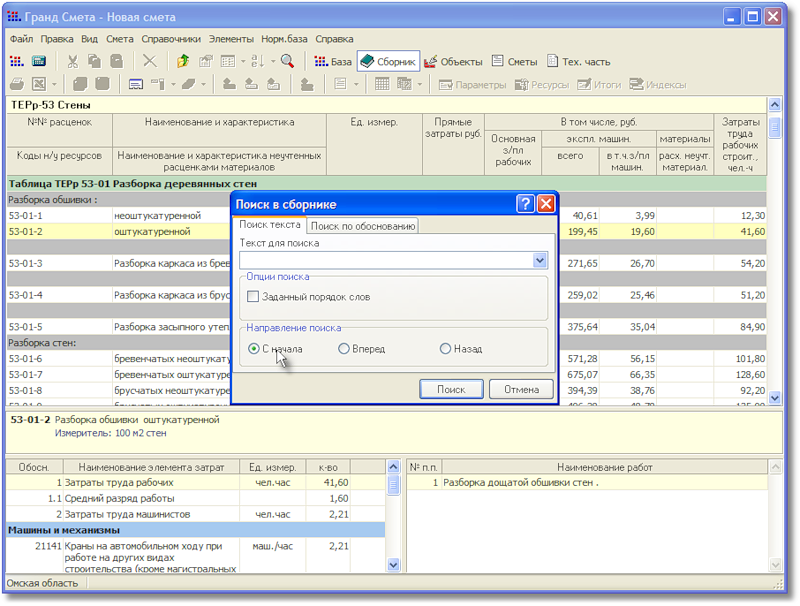Switch to the Поиск по обоснованию tab

point(363,226)
